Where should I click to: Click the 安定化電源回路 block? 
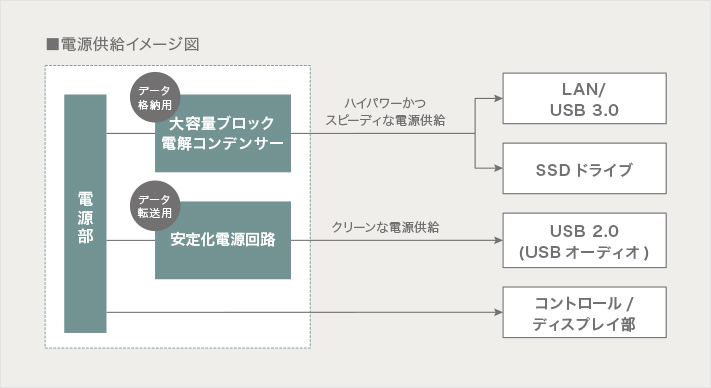pos(223,240)
